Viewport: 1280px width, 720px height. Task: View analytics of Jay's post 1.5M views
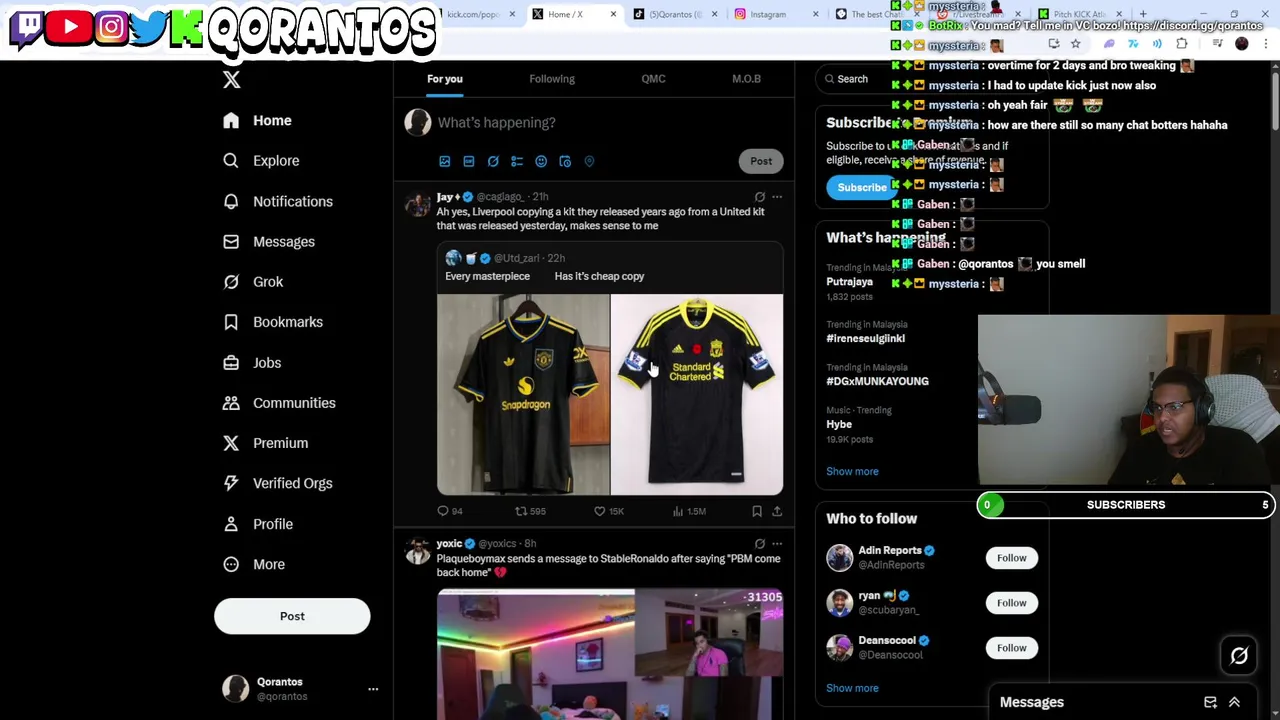pyautogui.click(x=689, y=511)
